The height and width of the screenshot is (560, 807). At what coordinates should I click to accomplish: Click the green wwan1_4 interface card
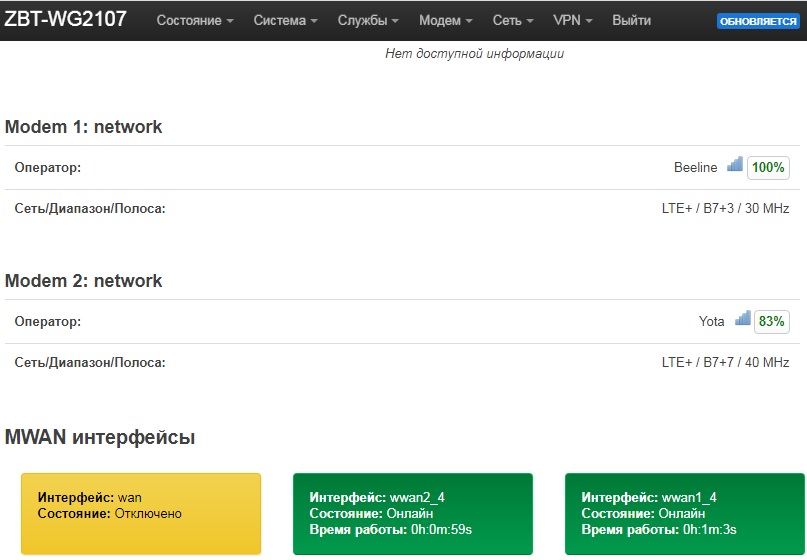(x=685, y=514)
